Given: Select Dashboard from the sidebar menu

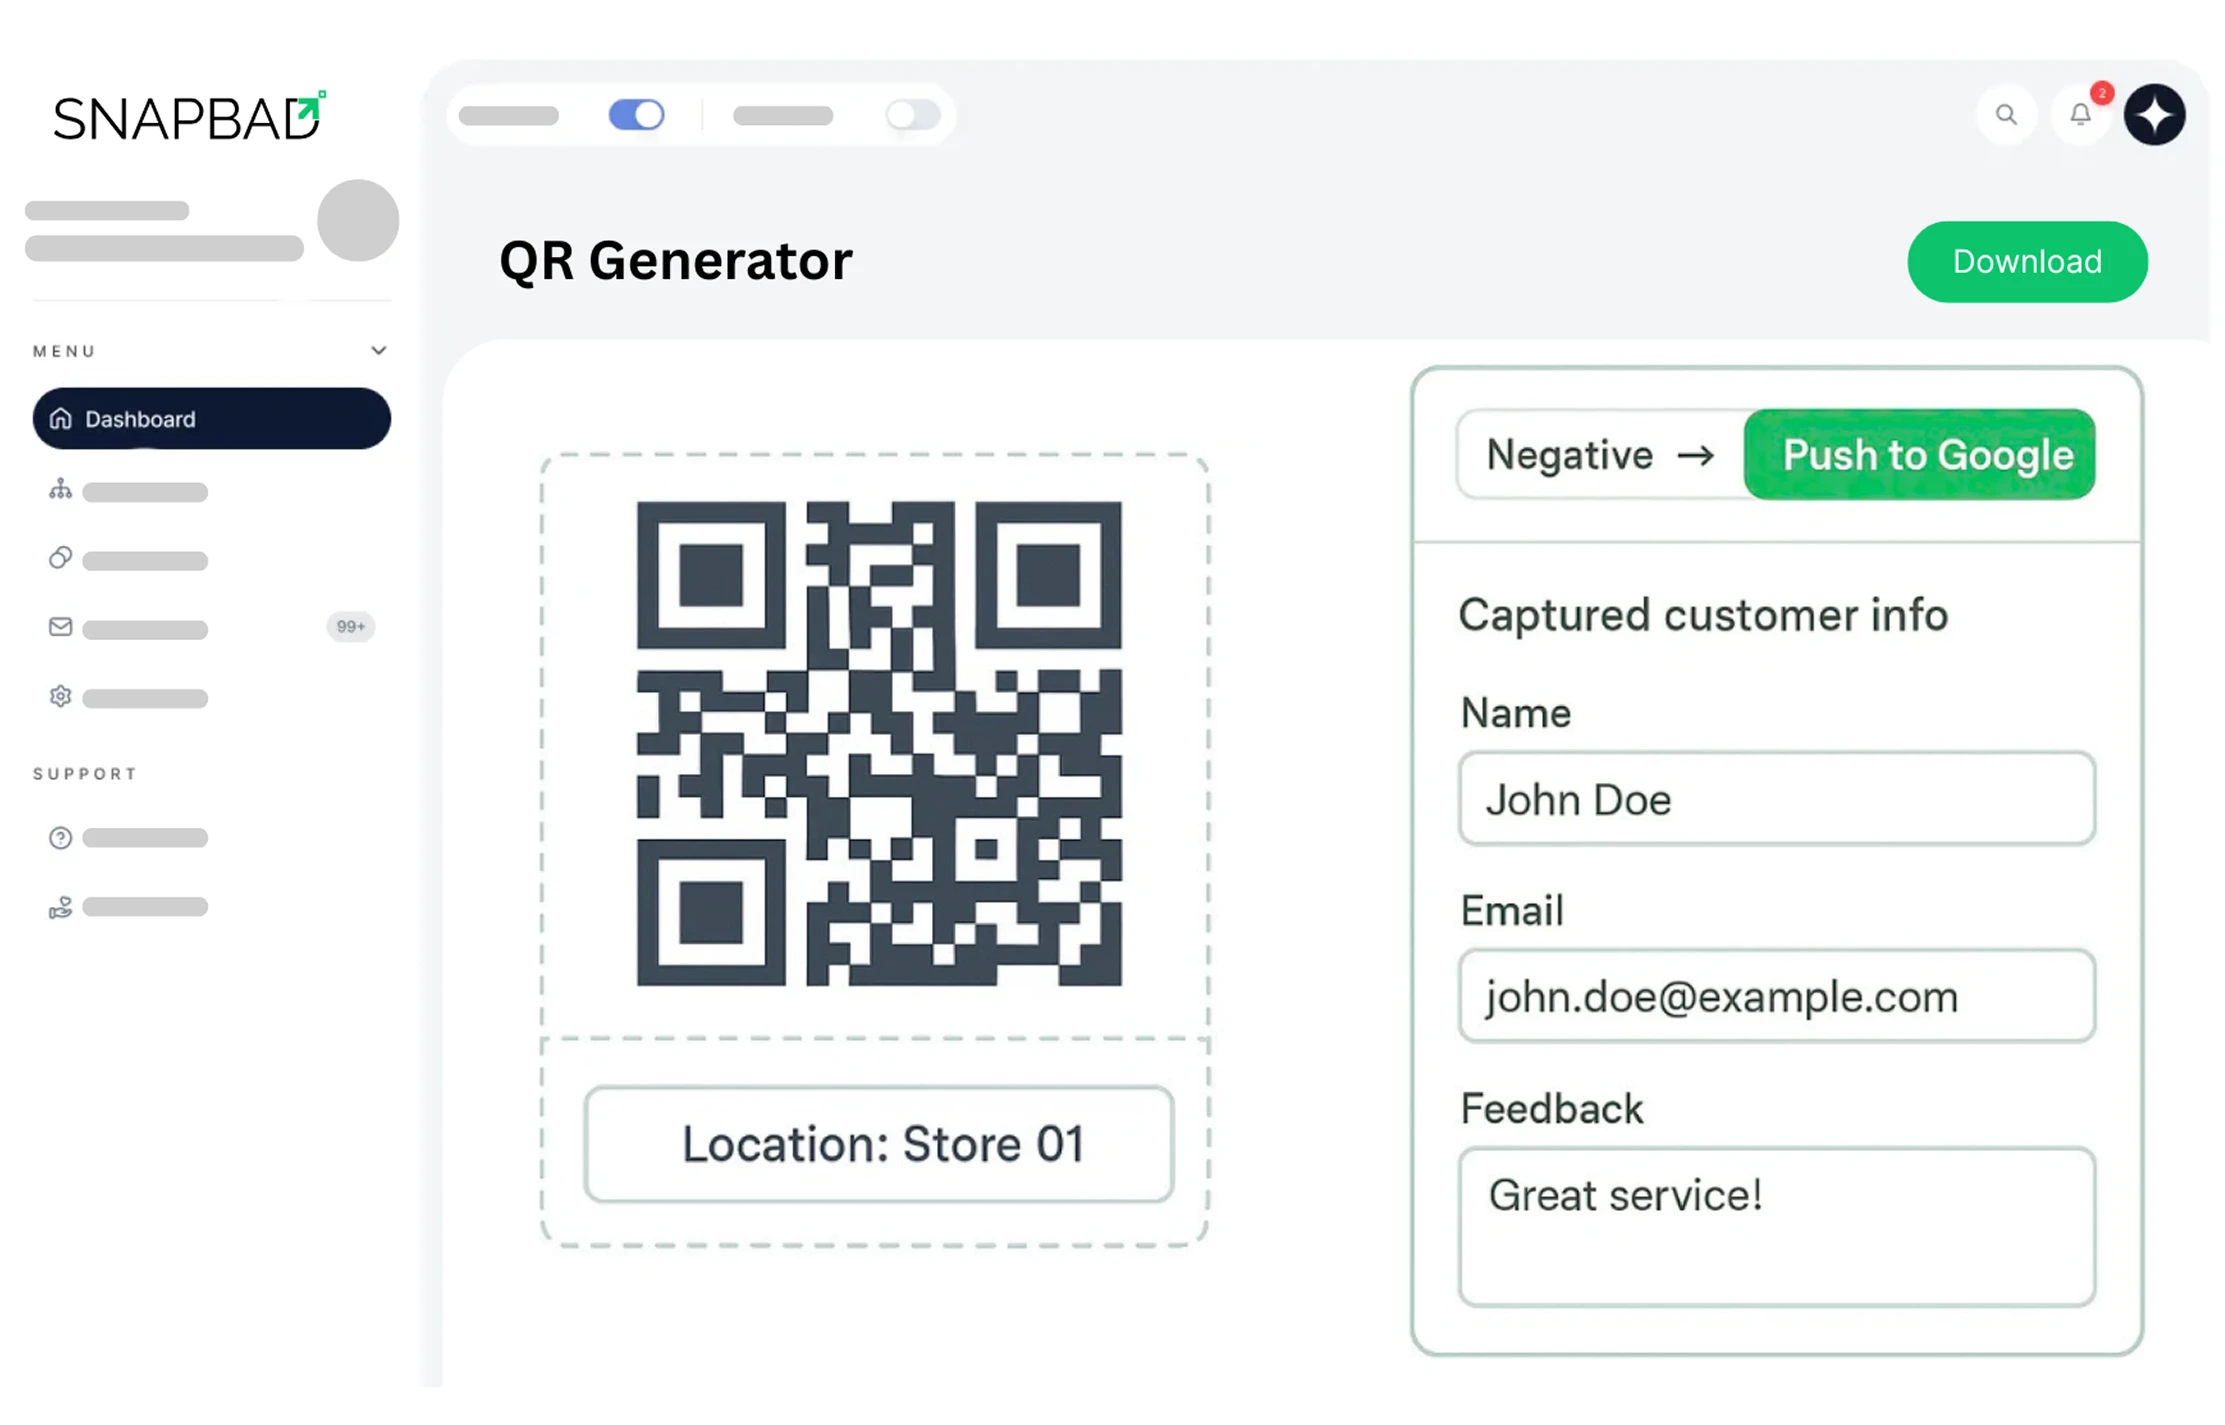Looking at the screenshot, I should point(140,418).
